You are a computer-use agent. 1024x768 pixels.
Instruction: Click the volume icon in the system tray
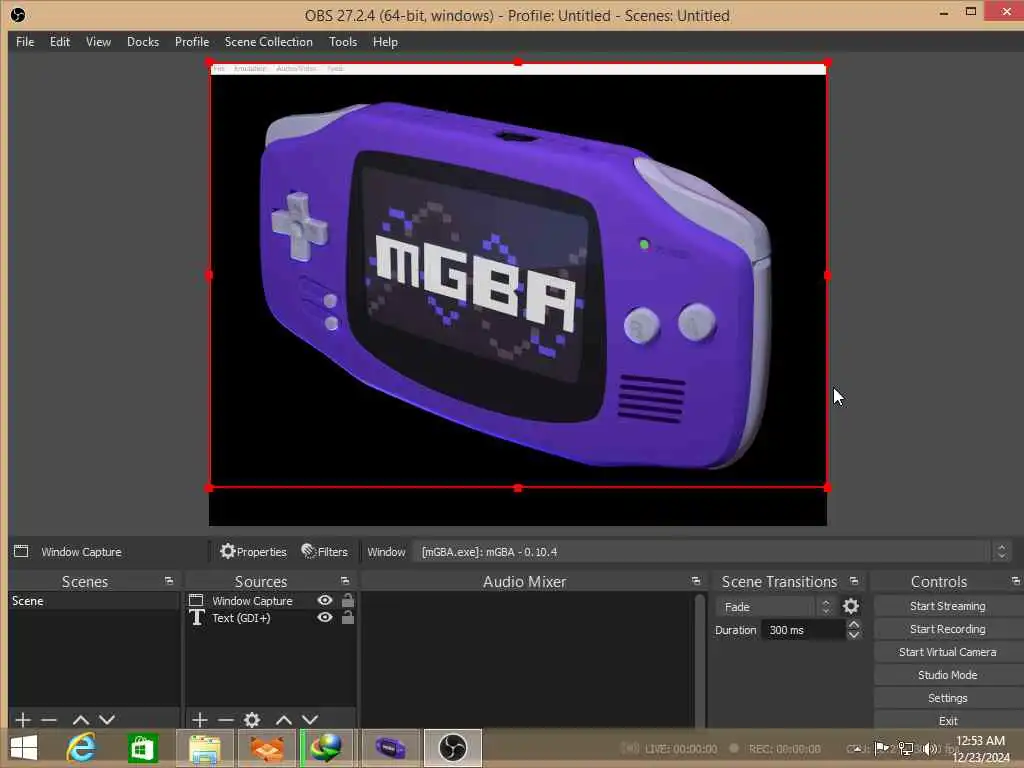(929, 748)
